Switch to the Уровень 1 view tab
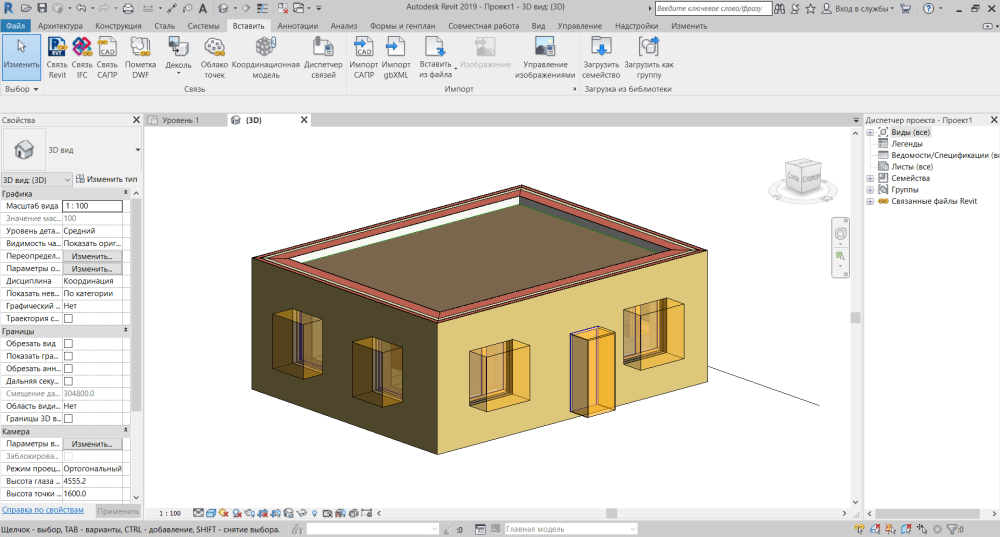Screen dimensions: 1000x537 (181, 120)
